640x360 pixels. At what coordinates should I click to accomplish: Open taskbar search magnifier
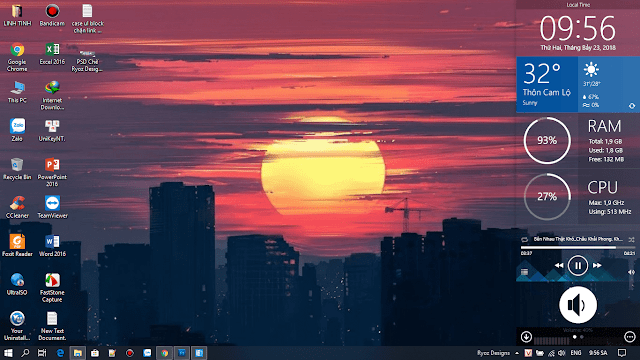point(25,353)
